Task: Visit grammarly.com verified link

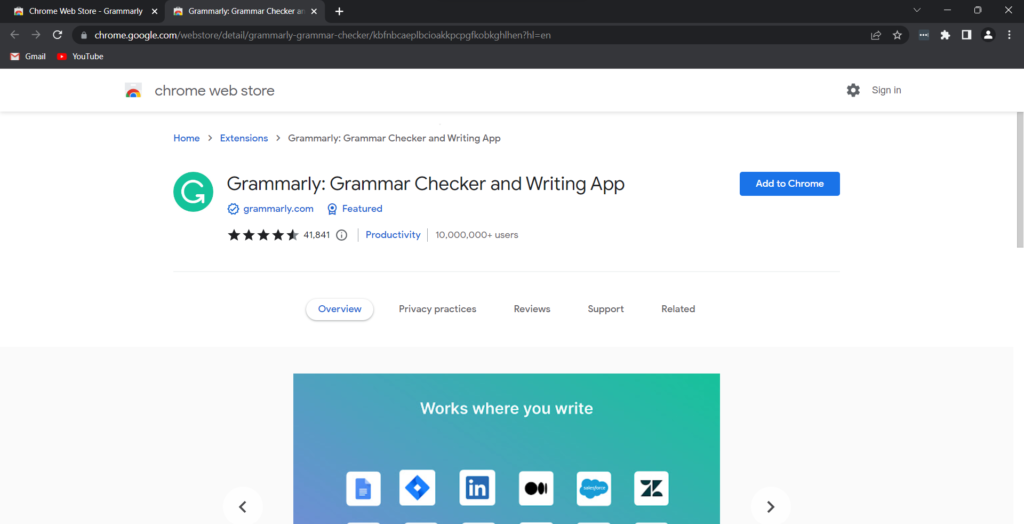Action: click(x=278, y=209)
